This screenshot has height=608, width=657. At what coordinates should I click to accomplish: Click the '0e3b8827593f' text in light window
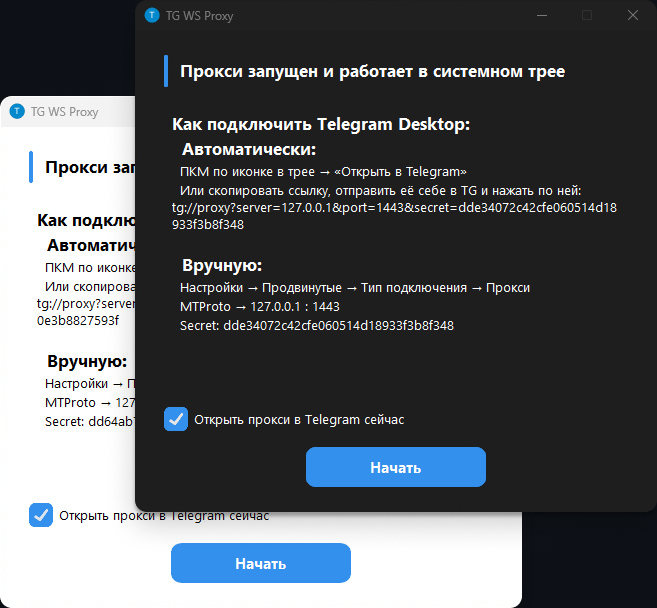(78, 321)
